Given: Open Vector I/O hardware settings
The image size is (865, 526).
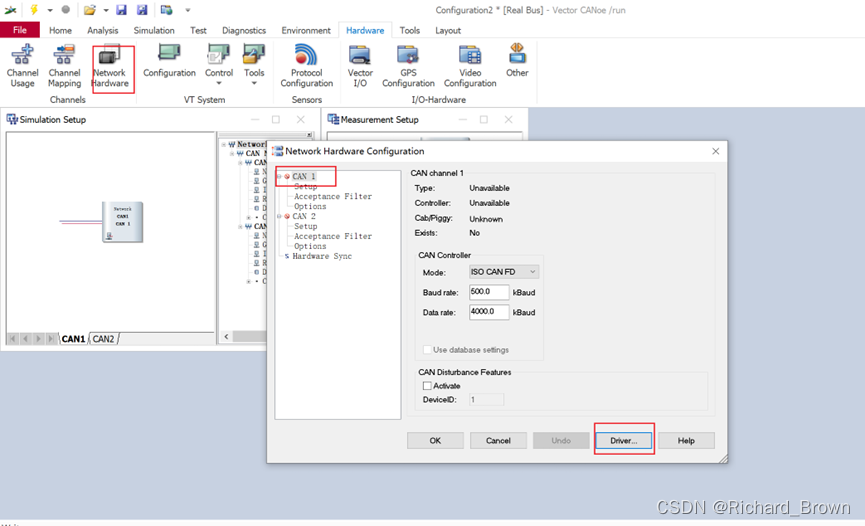Looking at the screenshot, I should pyautogui.click(x=360, y=66).
